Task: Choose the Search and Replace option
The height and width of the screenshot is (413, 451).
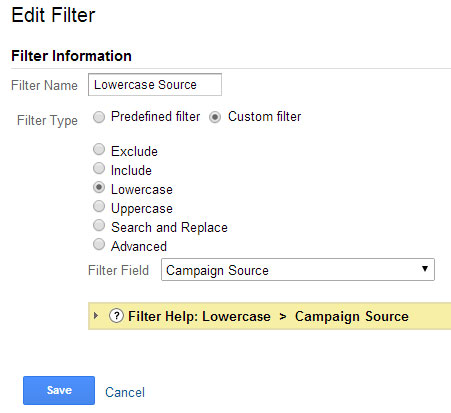Action: (99, 225)
